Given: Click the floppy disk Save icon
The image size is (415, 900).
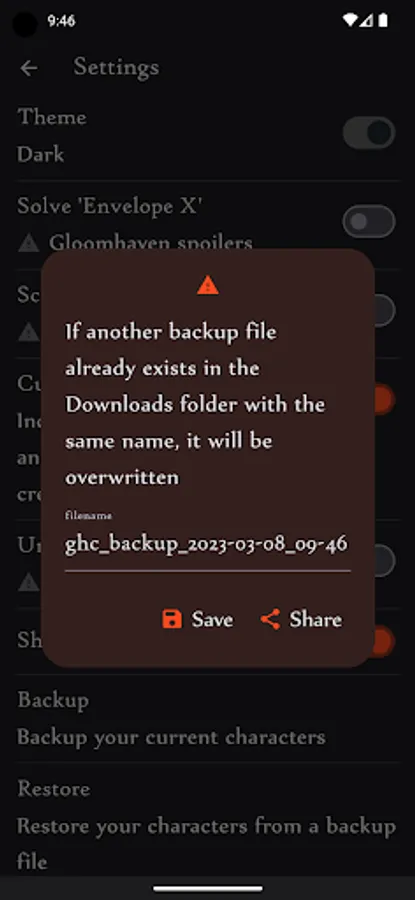Looking at the screenshot, I should coord(172,619).
